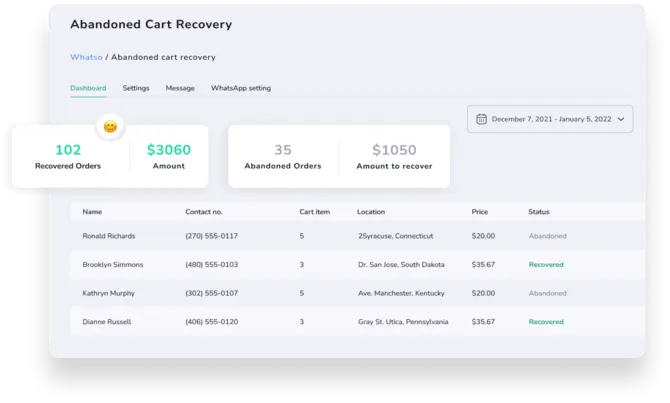This screenshot has width=670, height=403.
Task: Click cart item count for Kathryn Murphy
Action: [x=302, y=293]
